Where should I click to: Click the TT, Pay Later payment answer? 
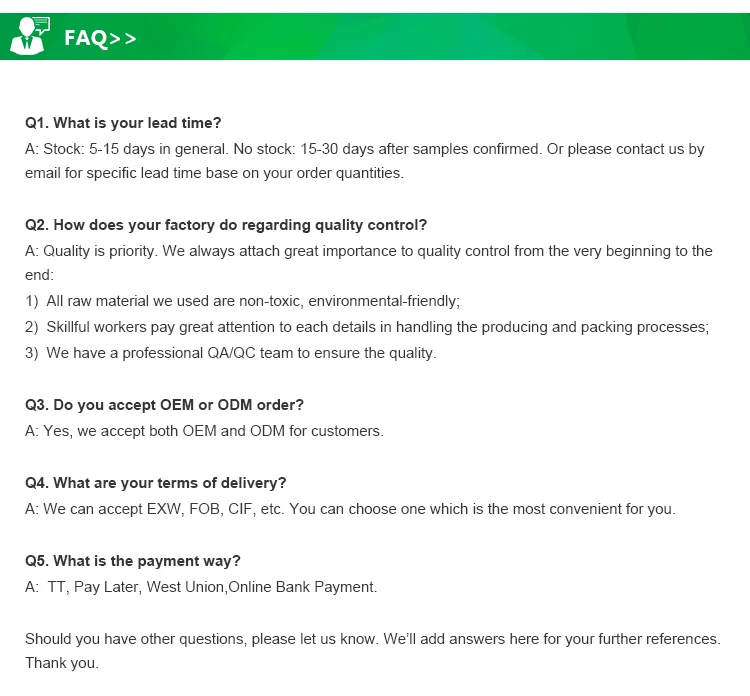pyautogui.click(x=201, y=587)
